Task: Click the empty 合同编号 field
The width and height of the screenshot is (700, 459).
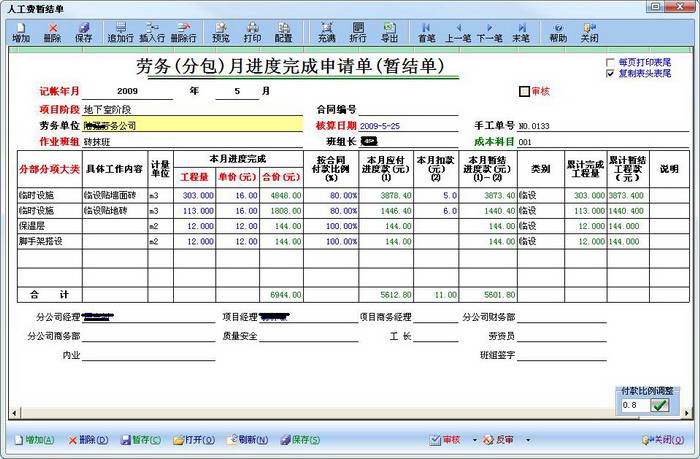Action: (408, 109)
